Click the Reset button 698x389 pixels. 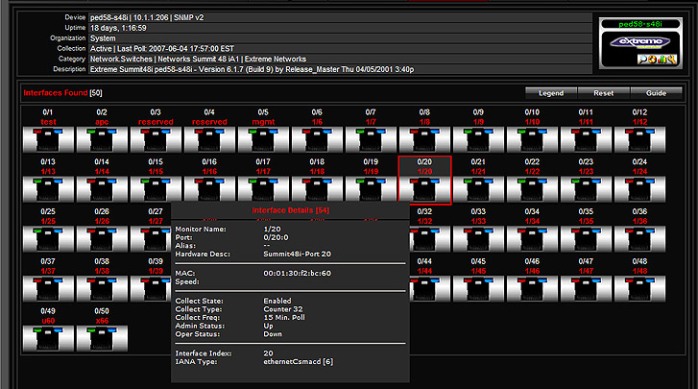pos(603,93)
